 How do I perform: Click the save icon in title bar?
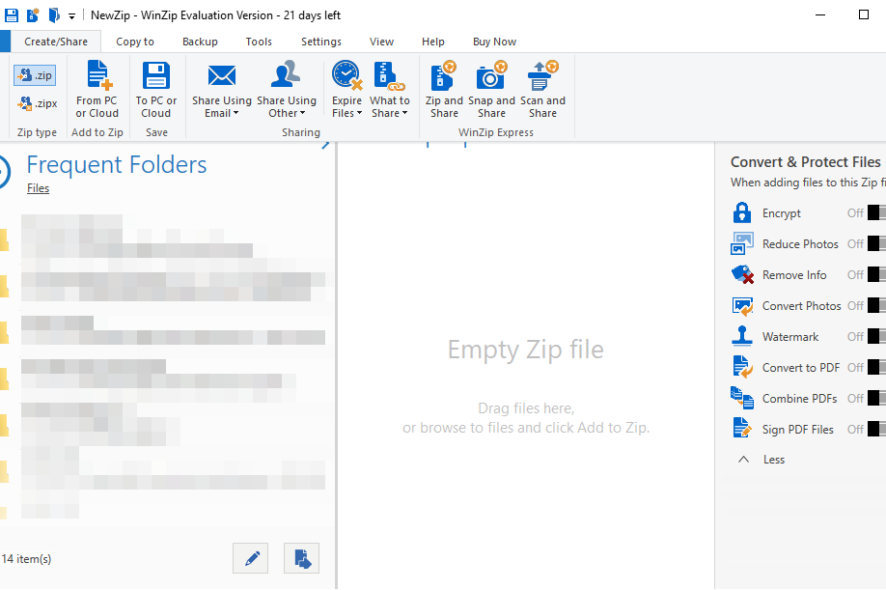pos(11,15)
